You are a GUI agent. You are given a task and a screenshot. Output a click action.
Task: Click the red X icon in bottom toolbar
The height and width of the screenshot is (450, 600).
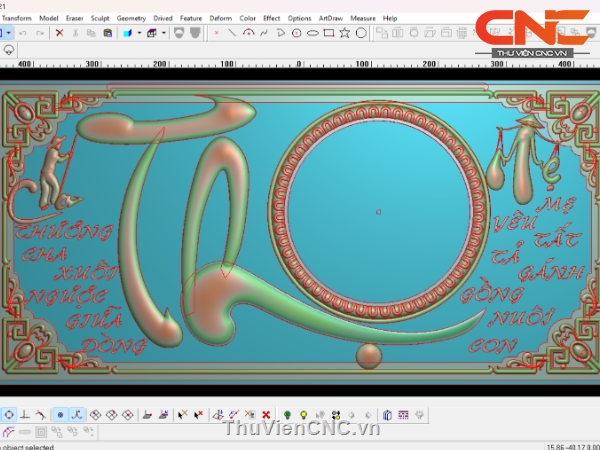point(266,414)
